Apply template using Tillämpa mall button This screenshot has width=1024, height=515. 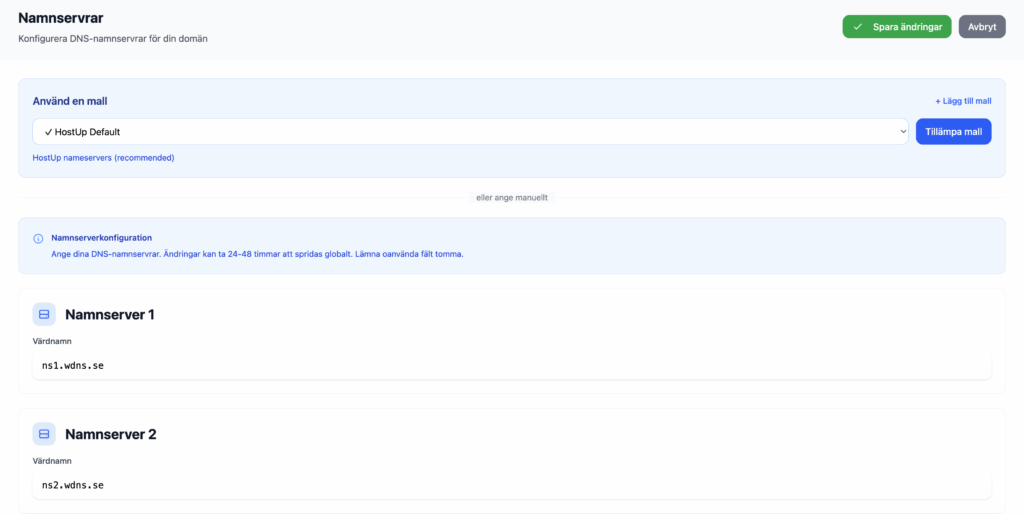(x=953, y=132)
